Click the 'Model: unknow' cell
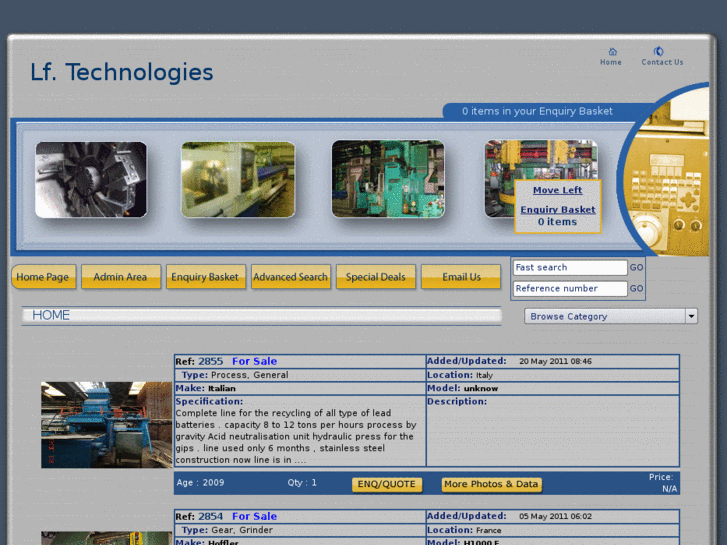 (553, 388)
